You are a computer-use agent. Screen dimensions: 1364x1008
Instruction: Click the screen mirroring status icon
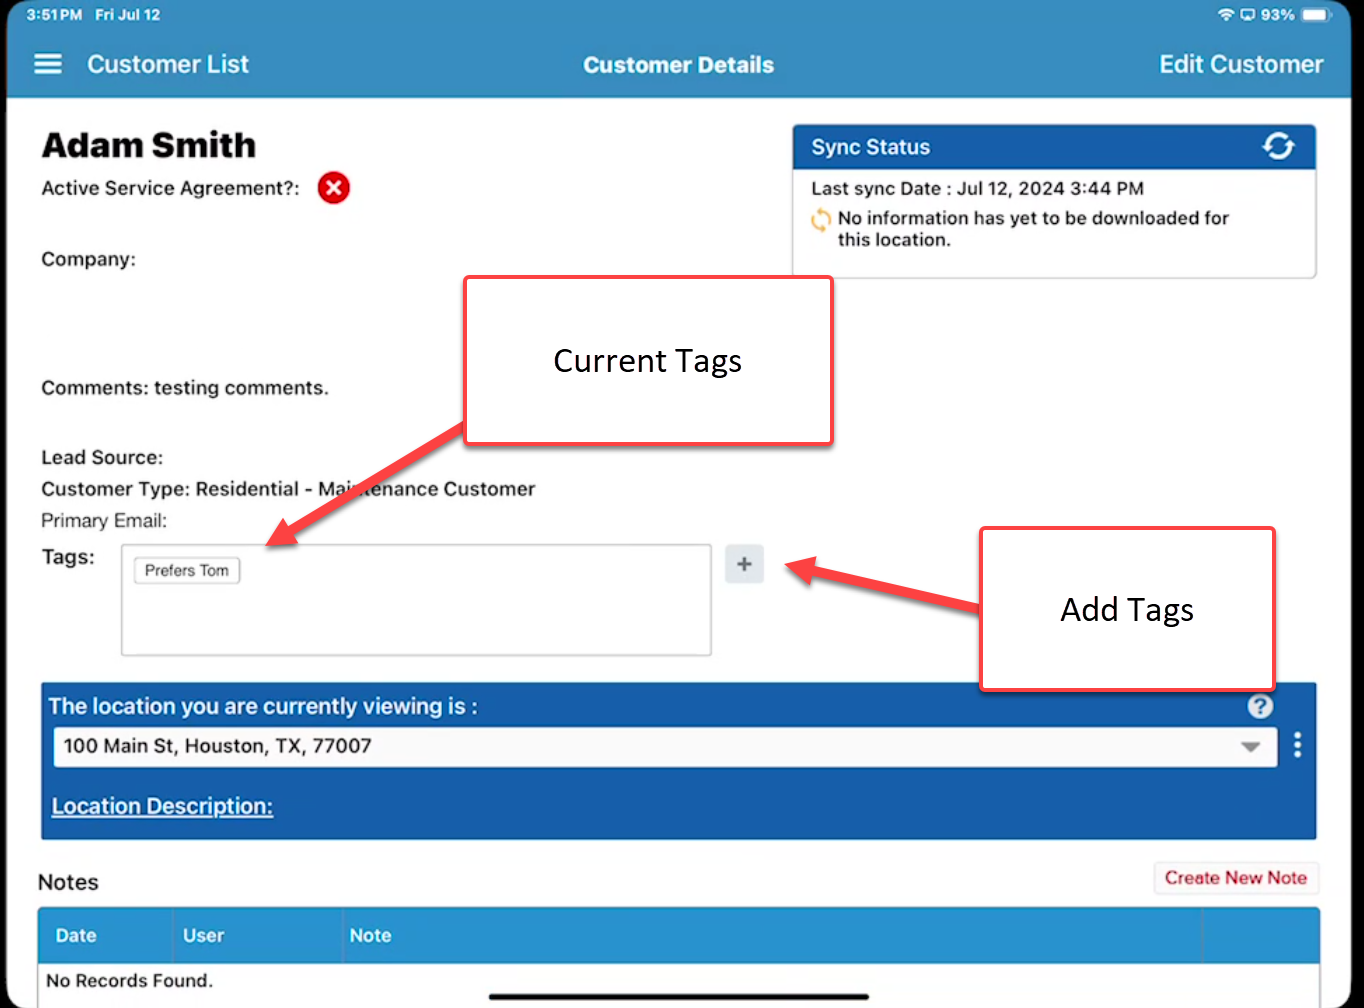1247,14
